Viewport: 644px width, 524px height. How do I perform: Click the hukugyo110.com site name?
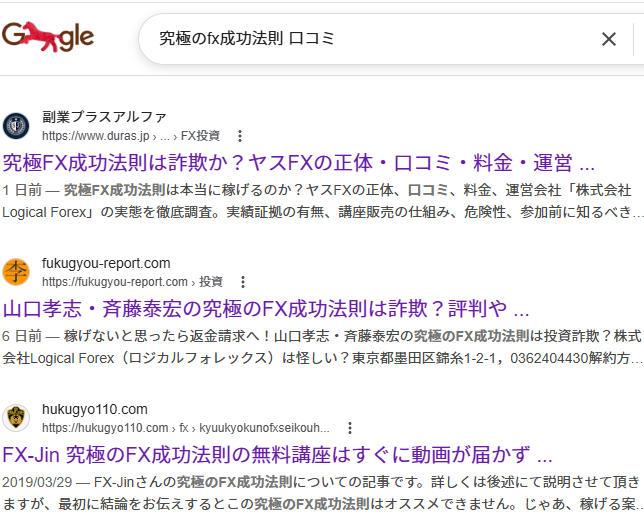pyautogui.click(x=94, y=409)
